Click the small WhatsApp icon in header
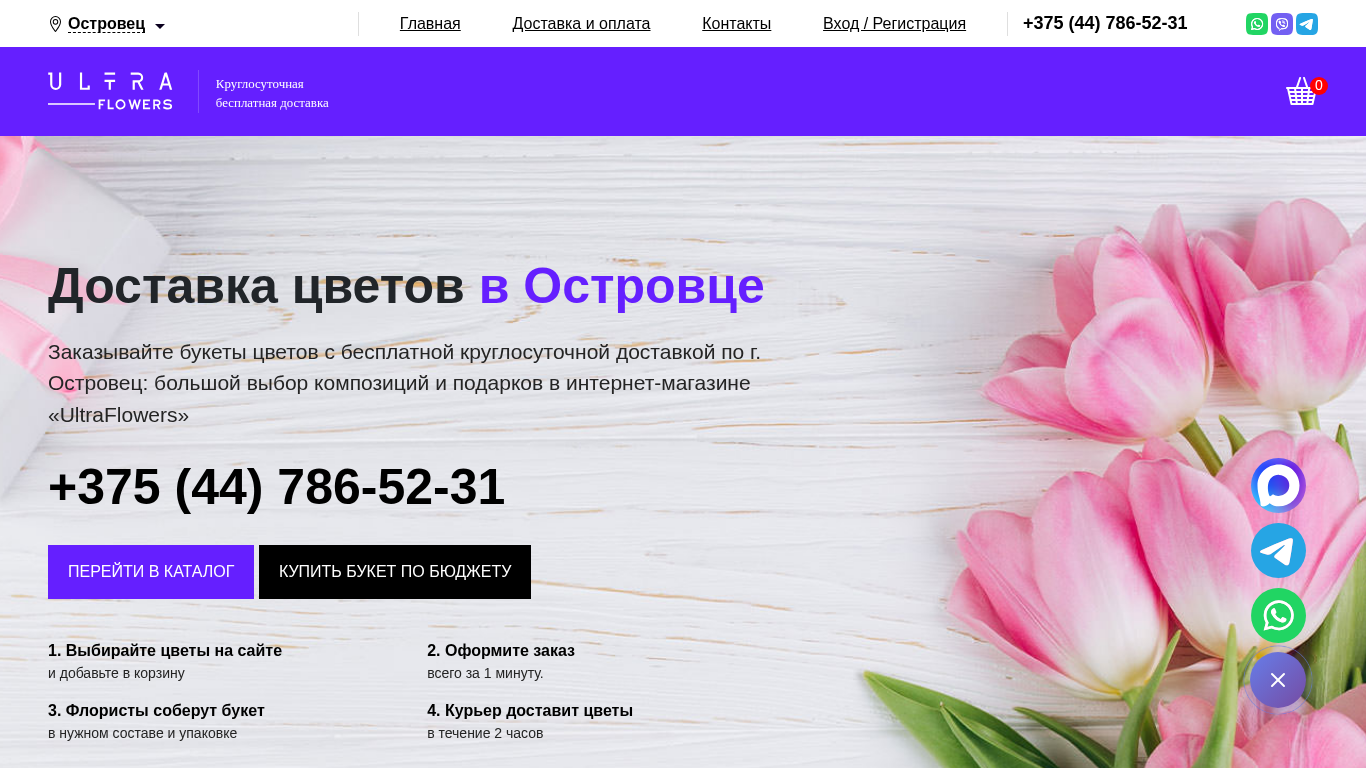1366x768 pixels. coord(1257,24)
